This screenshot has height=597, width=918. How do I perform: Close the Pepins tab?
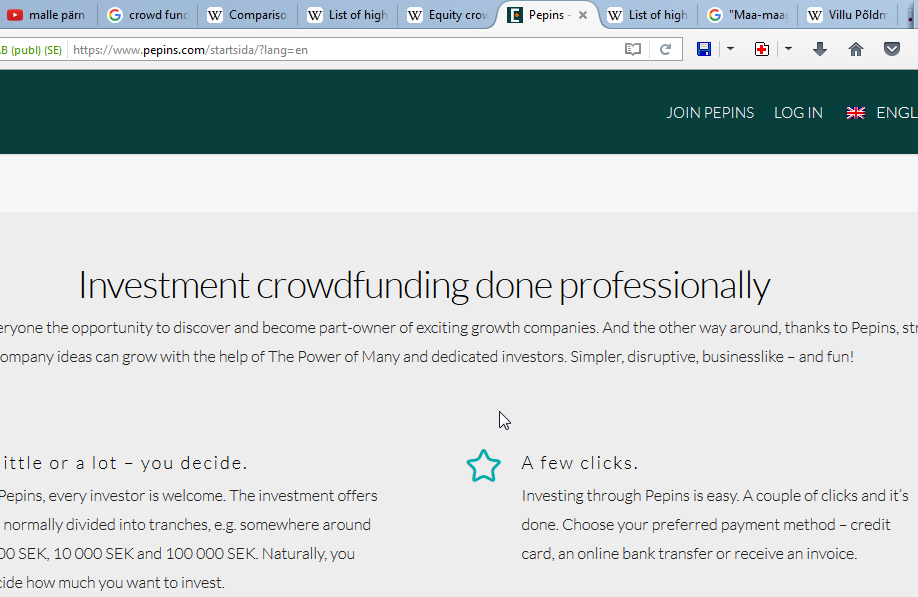[583, 15]
